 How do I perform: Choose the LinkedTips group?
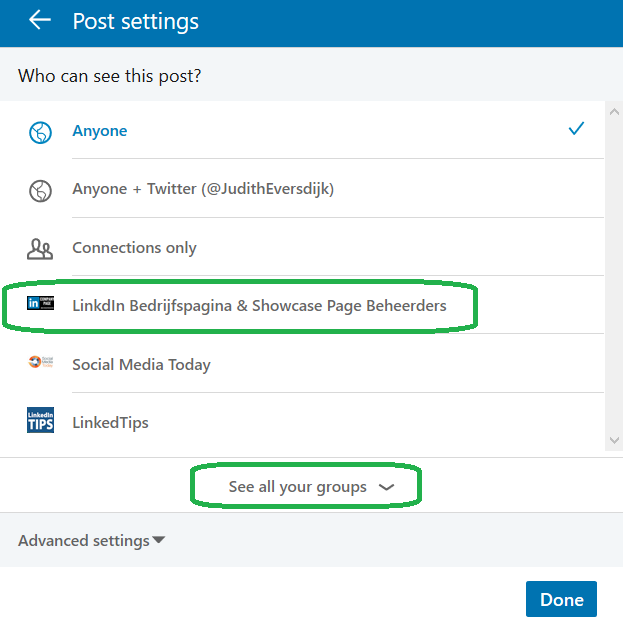(302, 422)
